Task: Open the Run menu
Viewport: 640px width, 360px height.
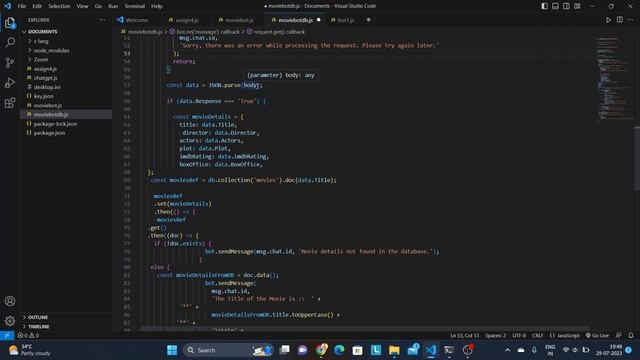Action: click(x=113, y=6)
